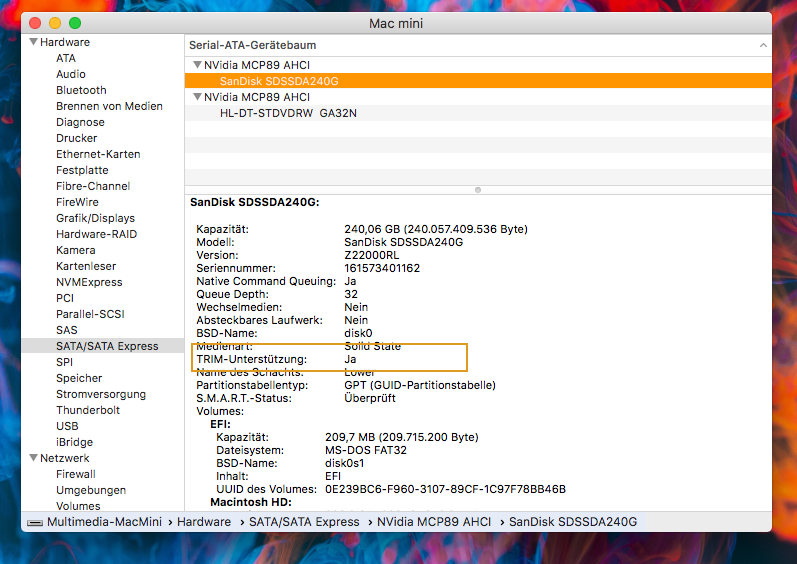This screenshot has height=564, width=797.
Task: Click the Multimedia-MacMini computer icon in path bar
Action: coord(35,522)
